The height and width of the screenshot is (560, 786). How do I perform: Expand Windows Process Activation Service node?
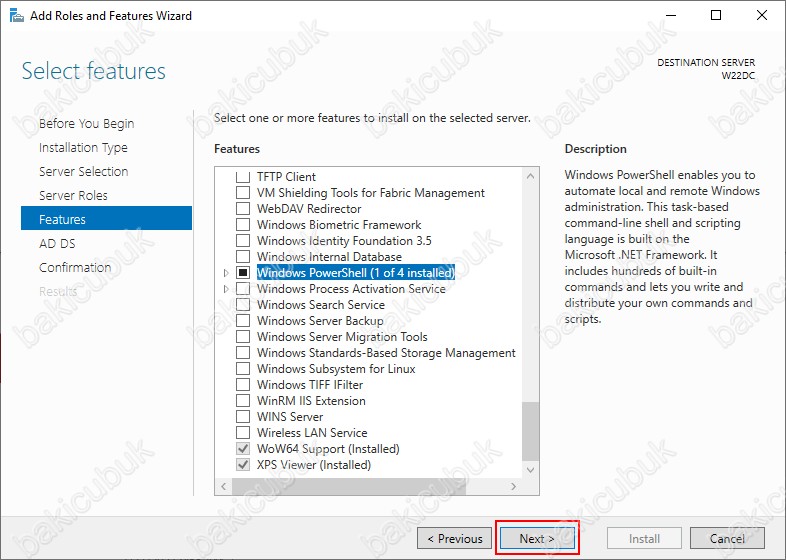point(226,289)
